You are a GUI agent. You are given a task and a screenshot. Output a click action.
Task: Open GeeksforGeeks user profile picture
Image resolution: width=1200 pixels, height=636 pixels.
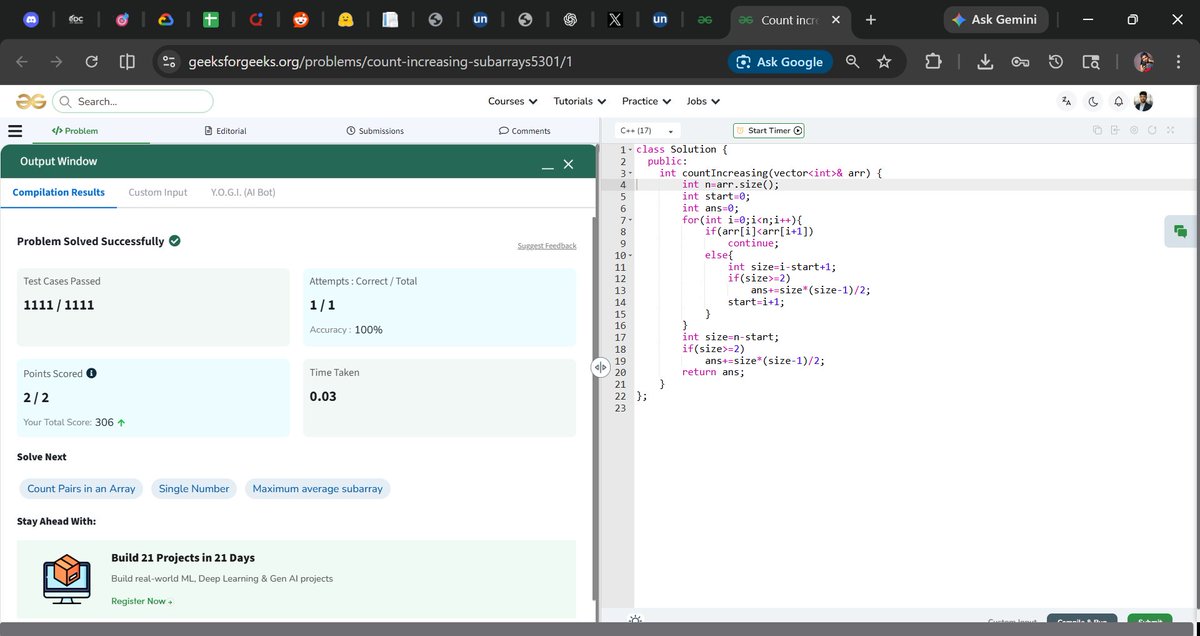tap(1144, 101)
